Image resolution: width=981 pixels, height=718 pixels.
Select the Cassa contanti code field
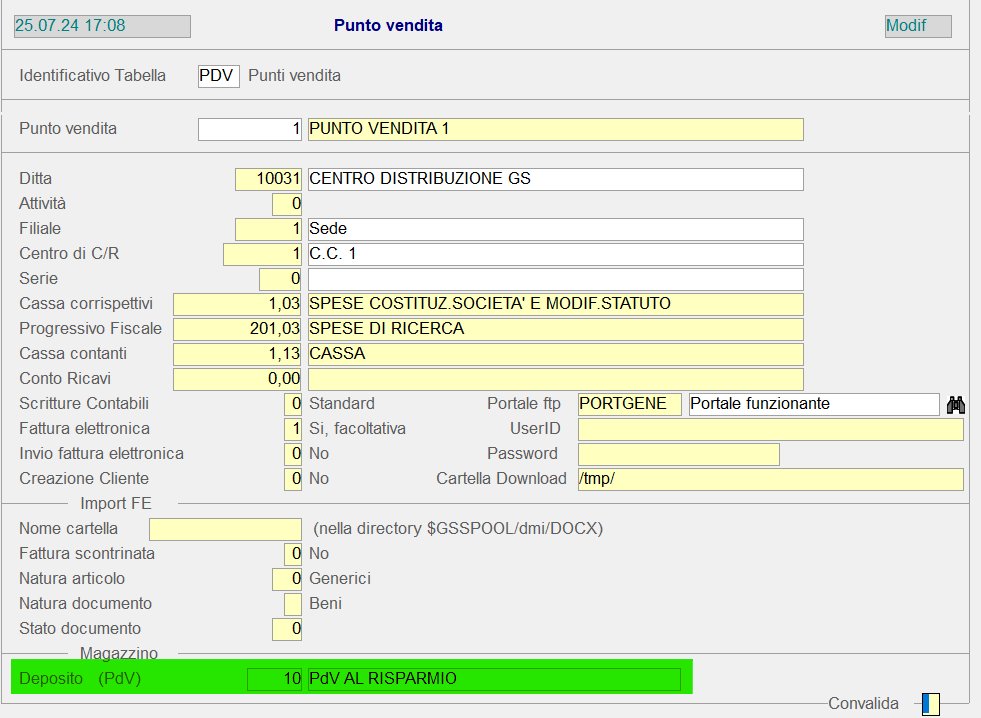tap(238, 354)
